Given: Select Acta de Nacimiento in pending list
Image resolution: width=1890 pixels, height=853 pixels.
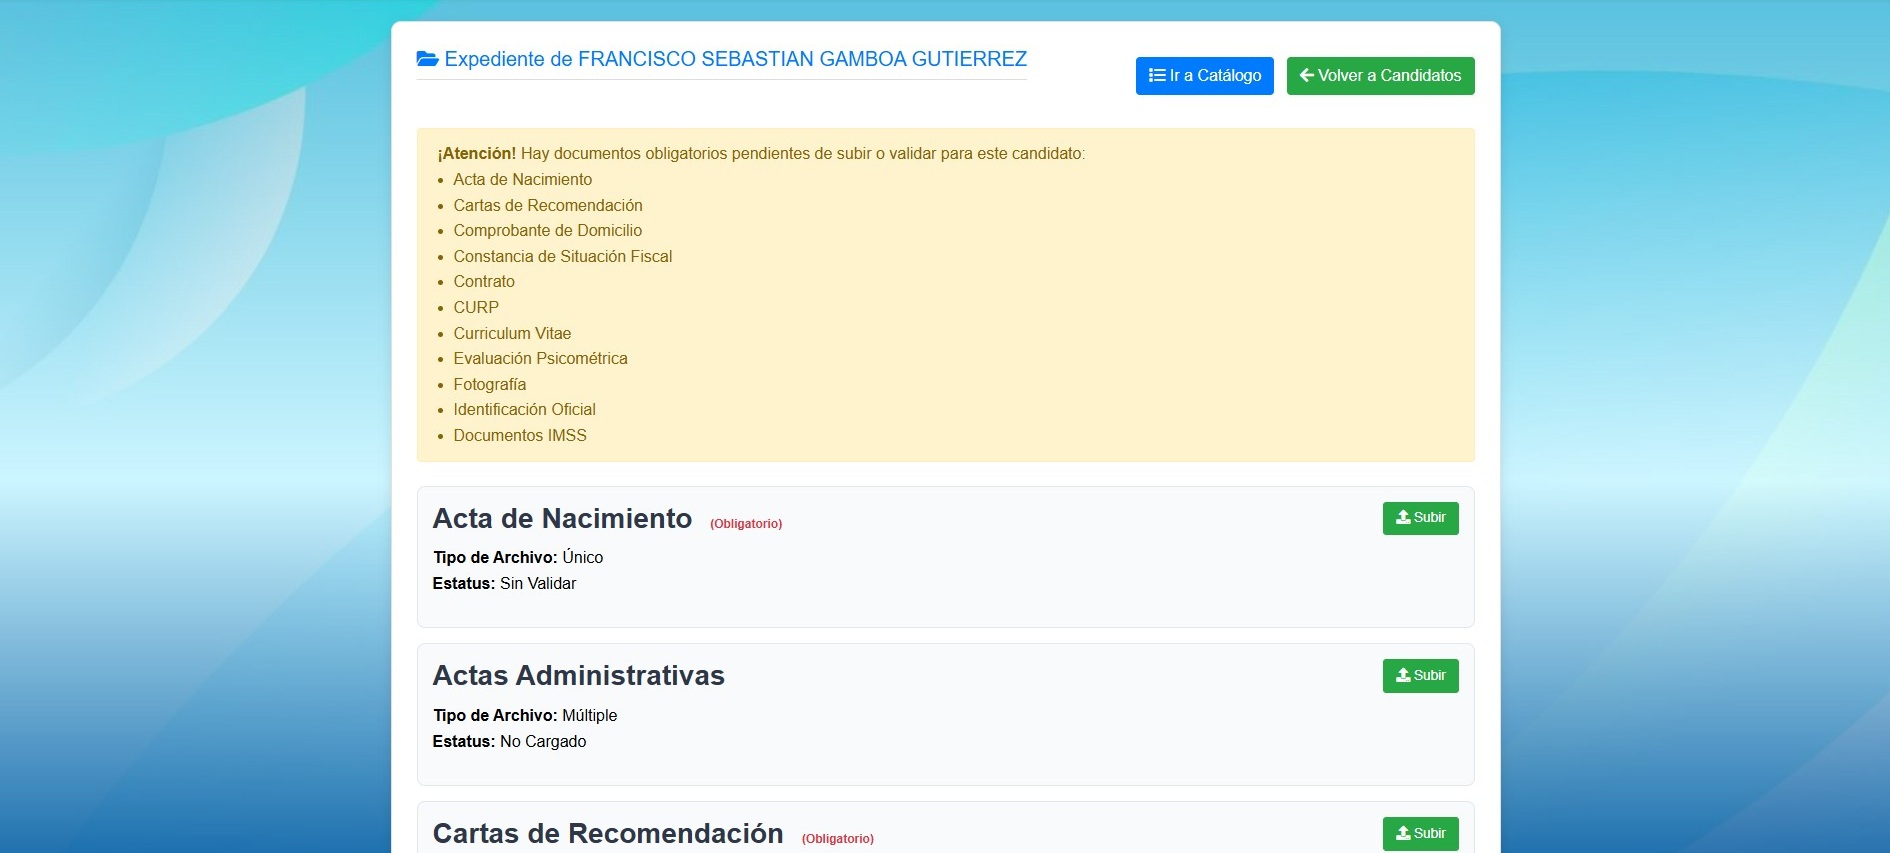Looking at the screenshot, I should [x=522, y=180].
